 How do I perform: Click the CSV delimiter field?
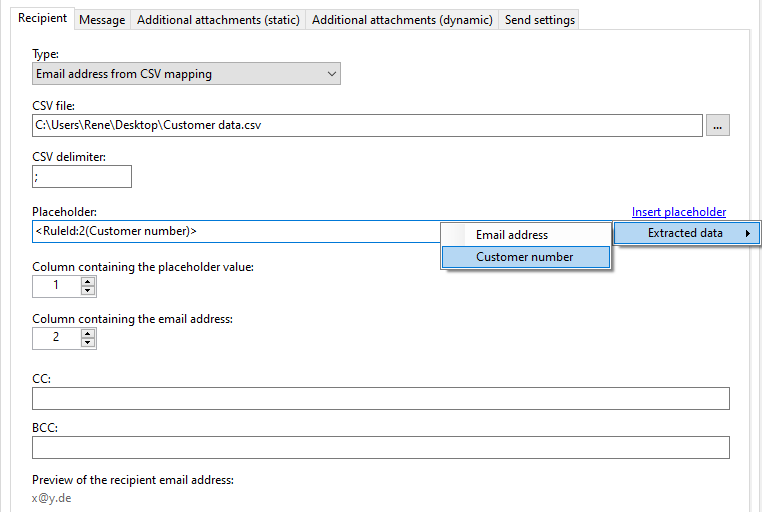pos(82,176)
